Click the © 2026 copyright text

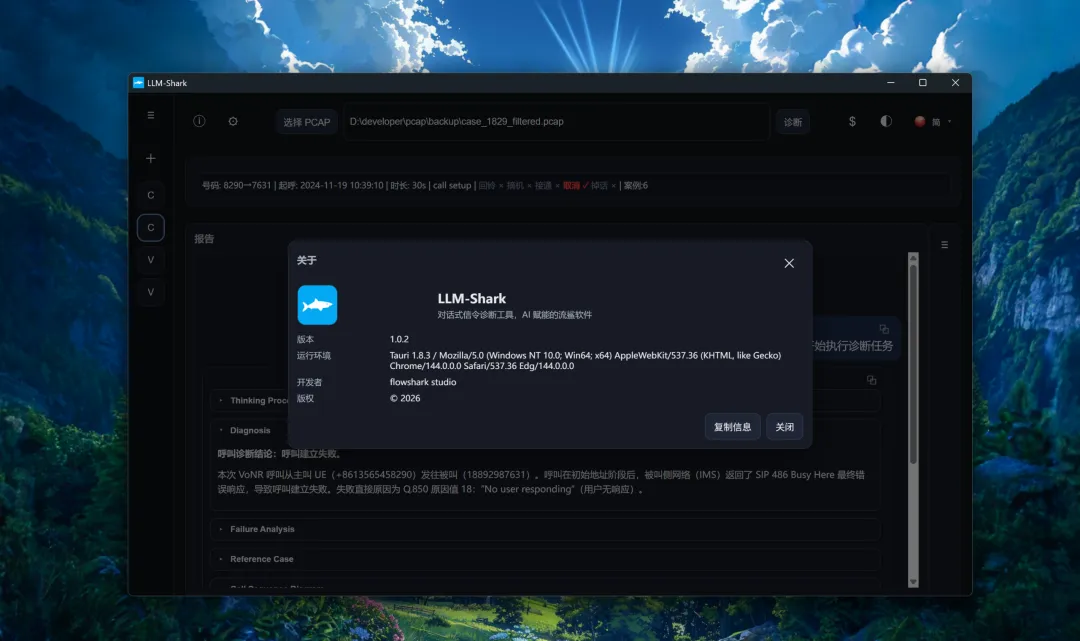point(405,398)
